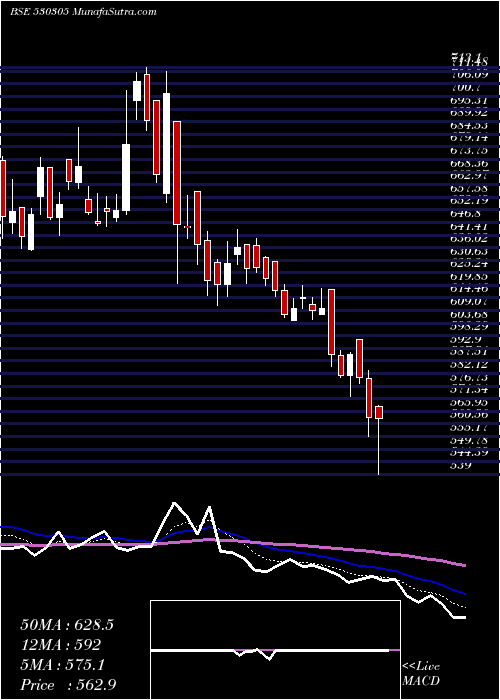Click the 662.97 axis label
This screenshot has height=700, width=500.
click(469, 176)
